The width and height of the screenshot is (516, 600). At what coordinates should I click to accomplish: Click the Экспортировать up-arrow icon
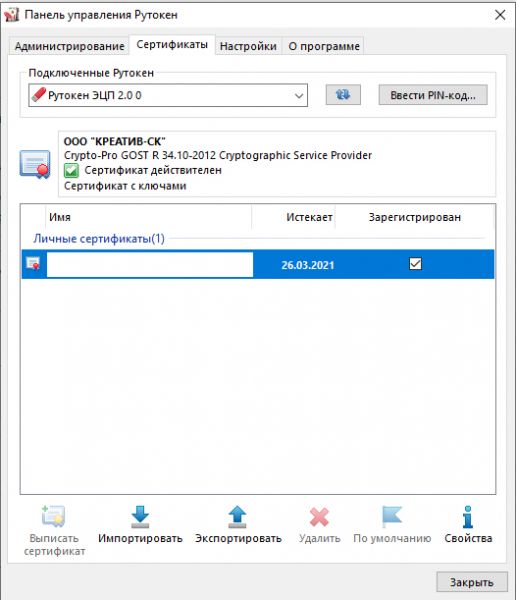coord(237,517)
